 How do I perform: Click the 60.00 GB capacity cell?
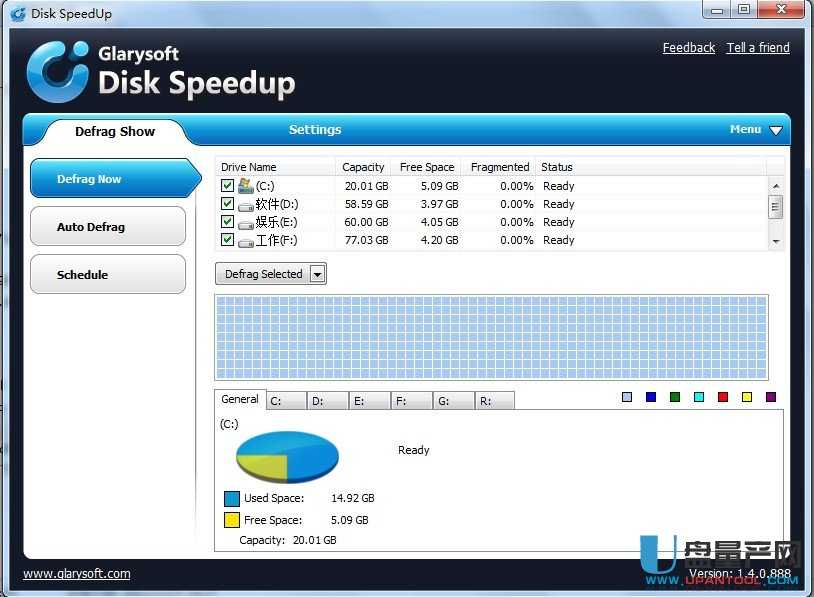tap(367, 222)
